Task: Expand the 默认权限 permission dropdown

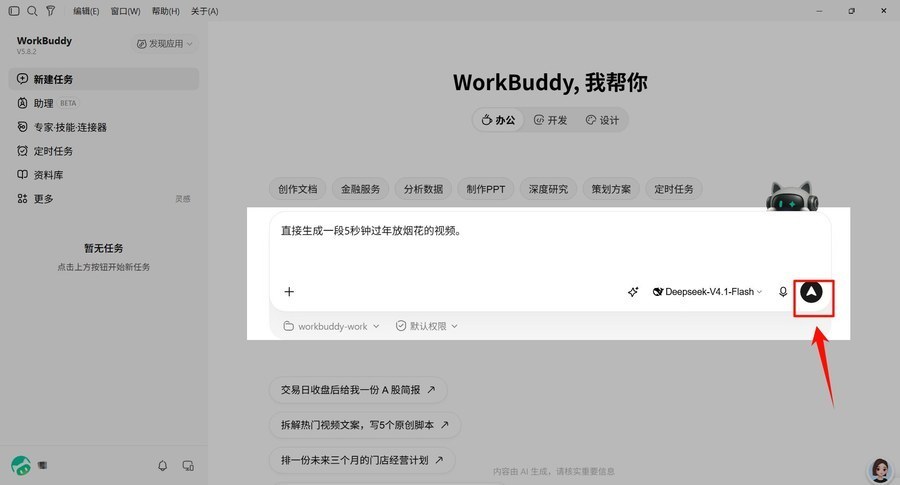Action: pos(426,326)
